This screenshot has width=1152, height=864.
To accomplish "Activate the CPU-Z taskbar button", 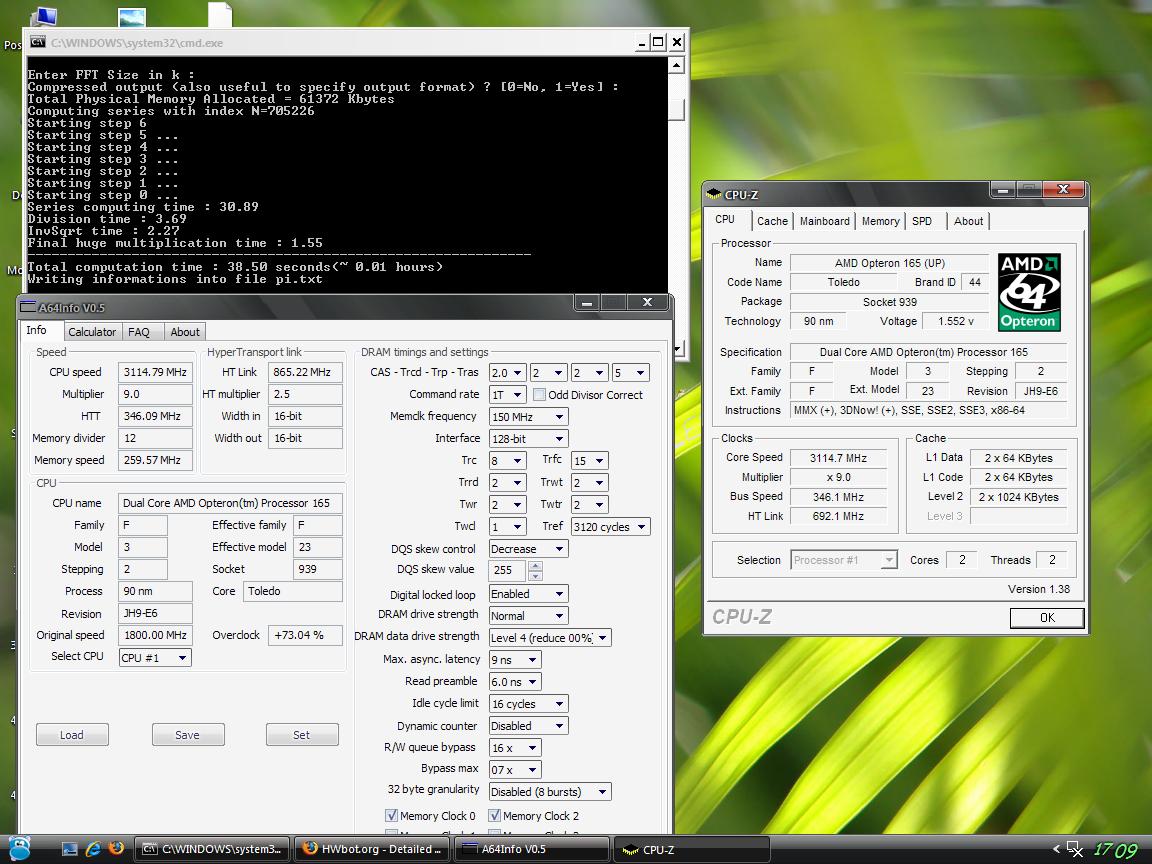I will (691, 849).
